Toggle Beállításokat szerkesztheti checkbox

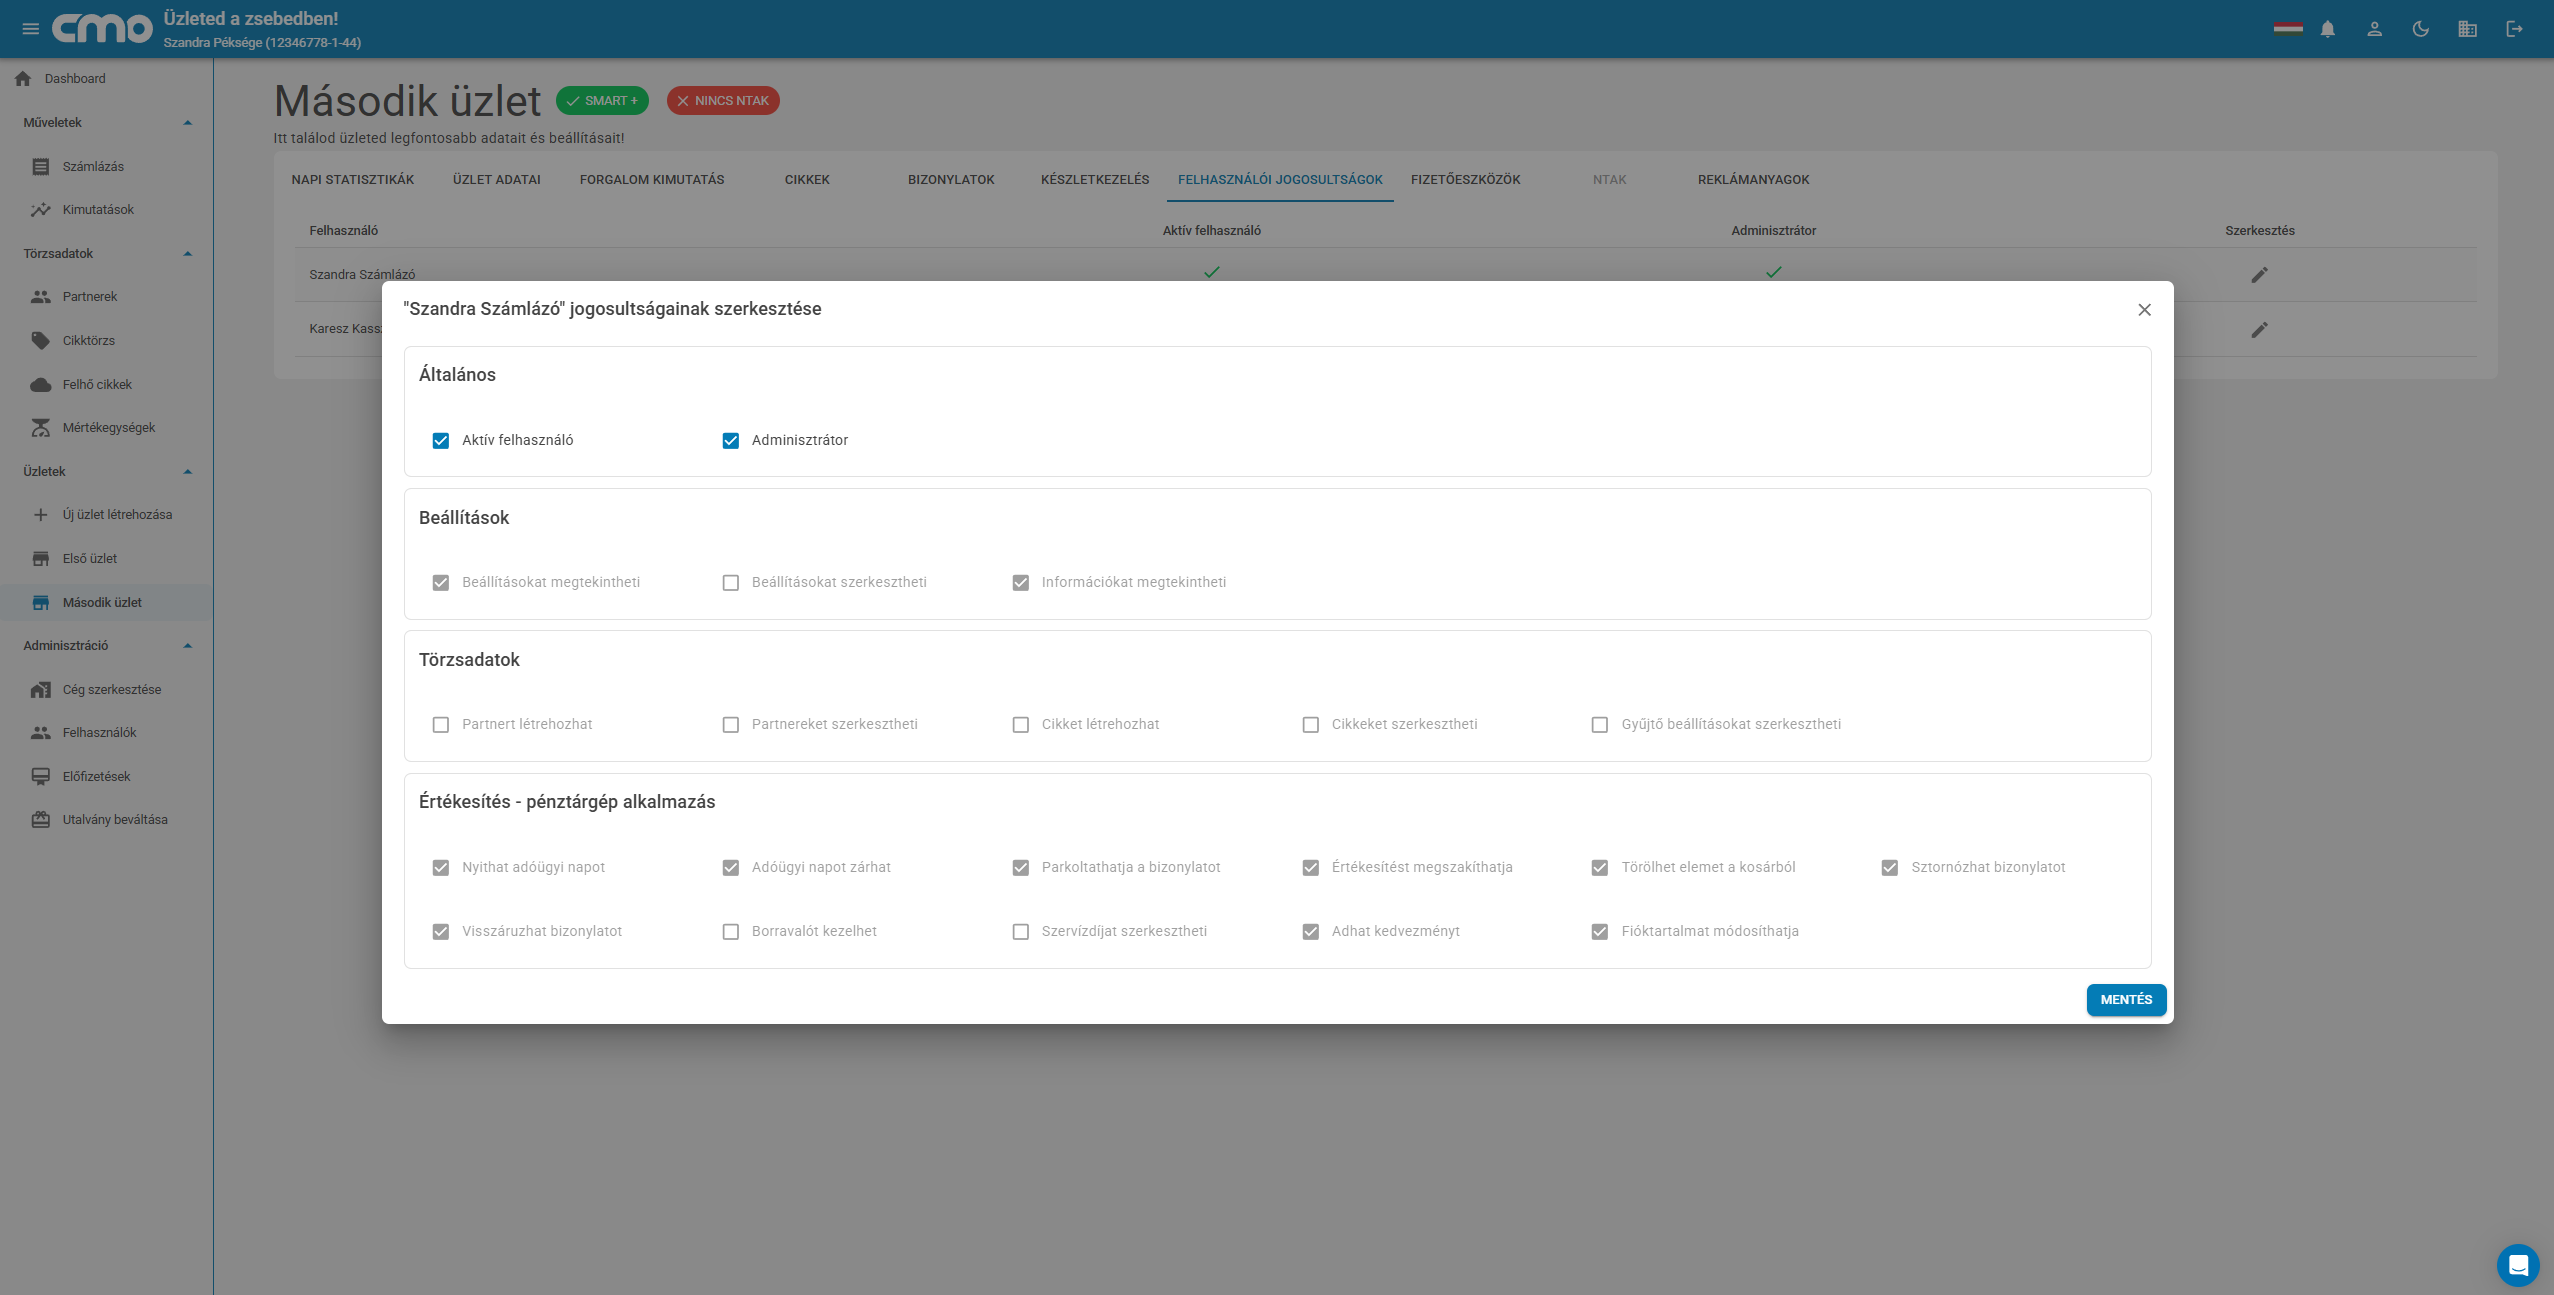[x=731, y=583]
